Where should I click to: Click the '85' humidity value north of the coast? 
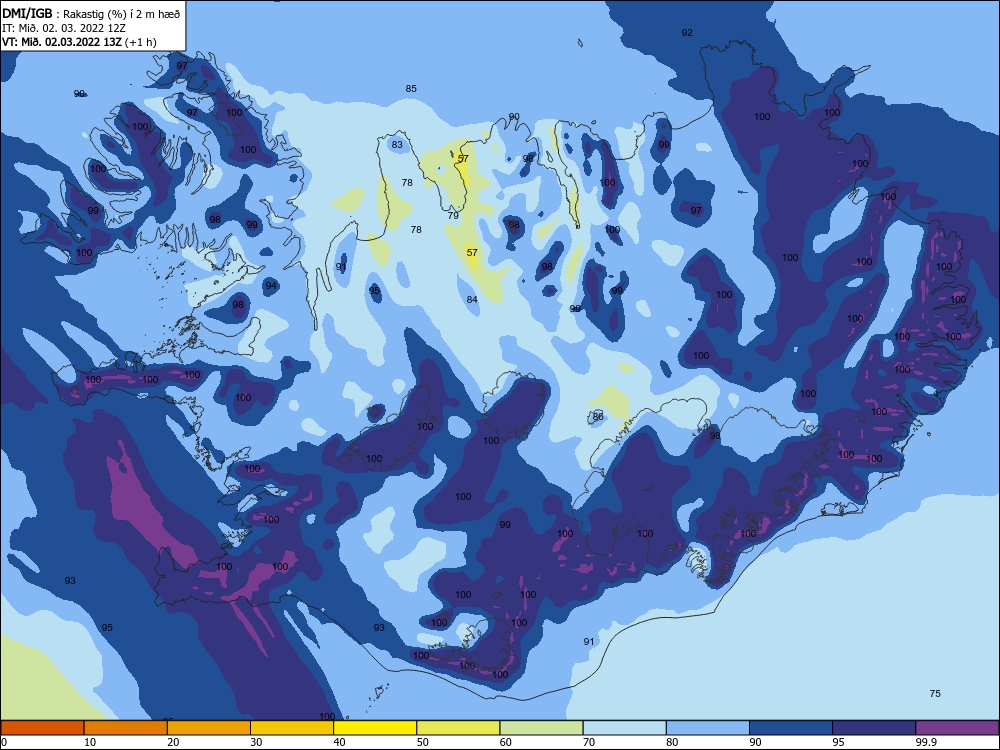(x=411, y=89)
